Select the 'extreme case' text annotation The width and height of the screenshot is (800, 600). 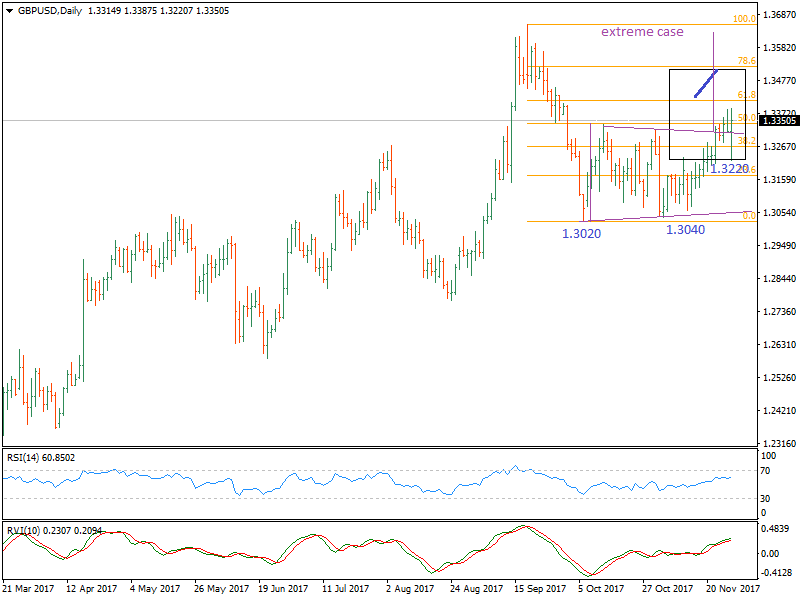tap(642, 32)
